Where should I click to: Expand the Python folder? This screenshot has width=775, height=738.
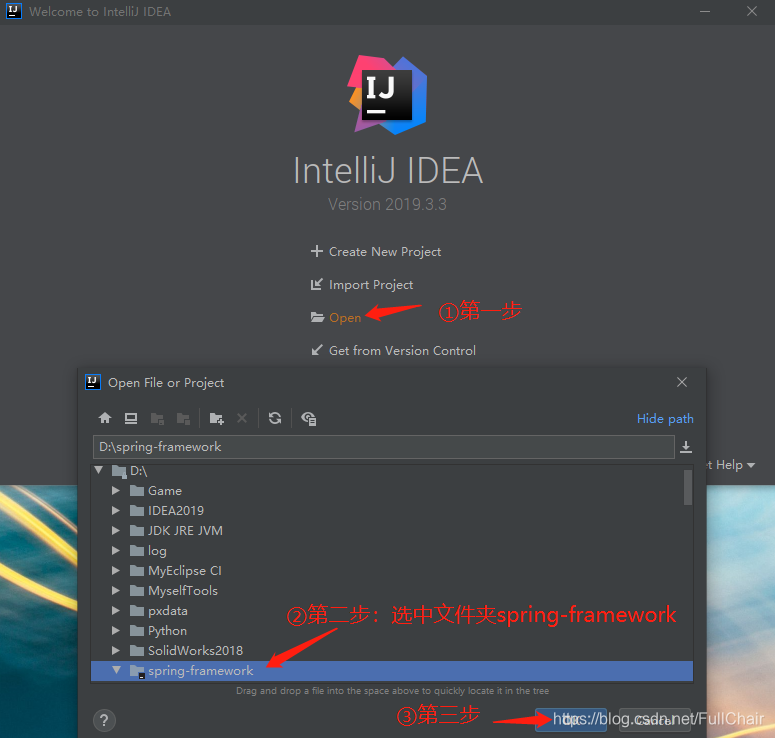click(116, 630)
